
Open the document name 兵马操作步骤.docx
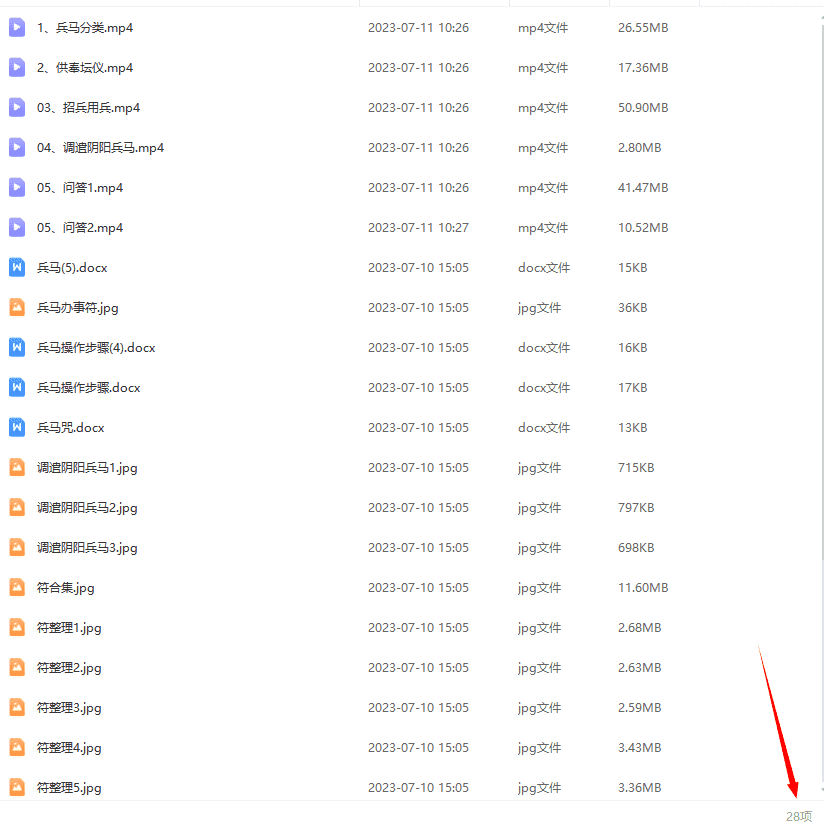pos(89,388)
